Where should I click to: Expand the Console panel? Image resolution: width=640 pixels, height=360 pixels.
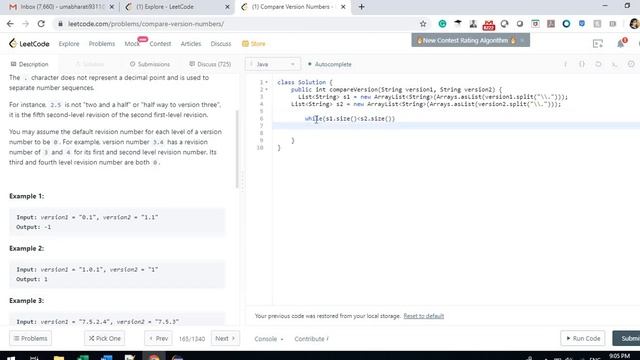point(269,339)
